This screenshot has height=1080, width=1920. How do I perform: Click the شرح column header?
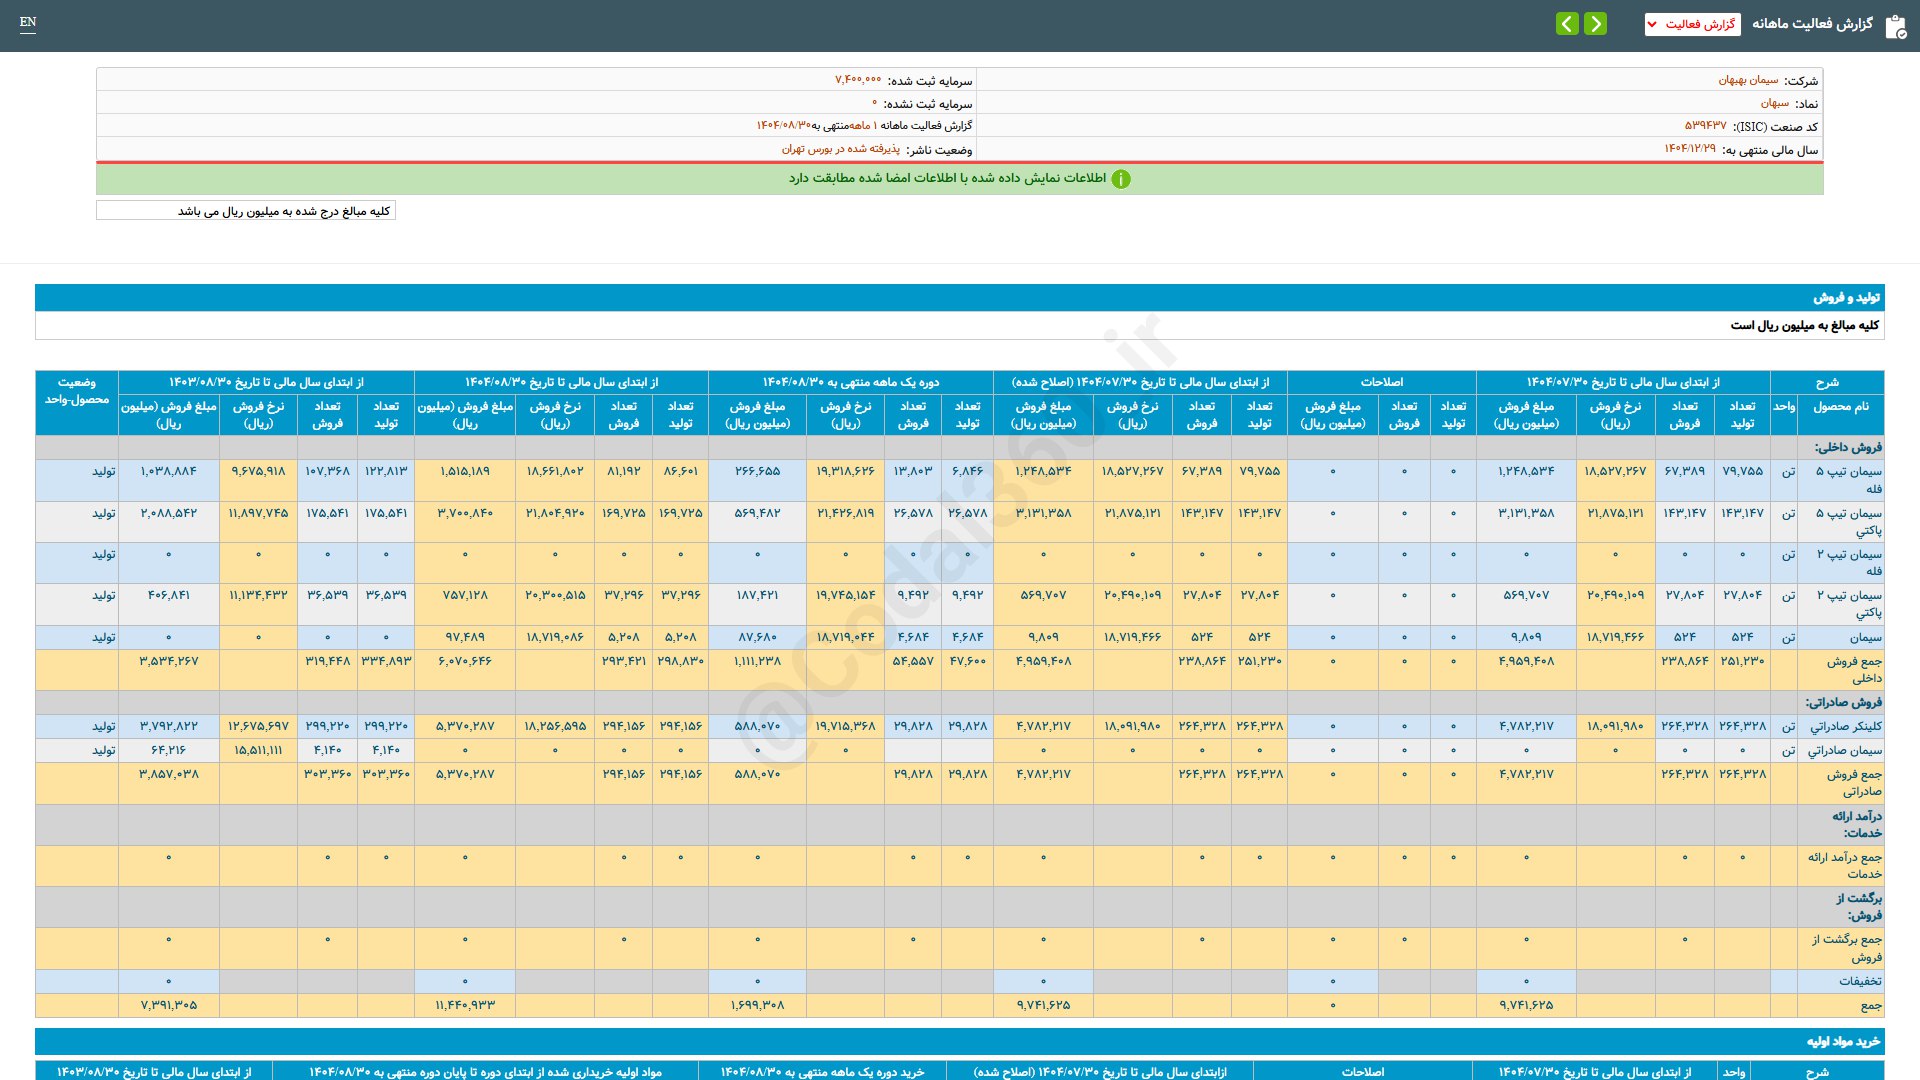(1826, 382)
